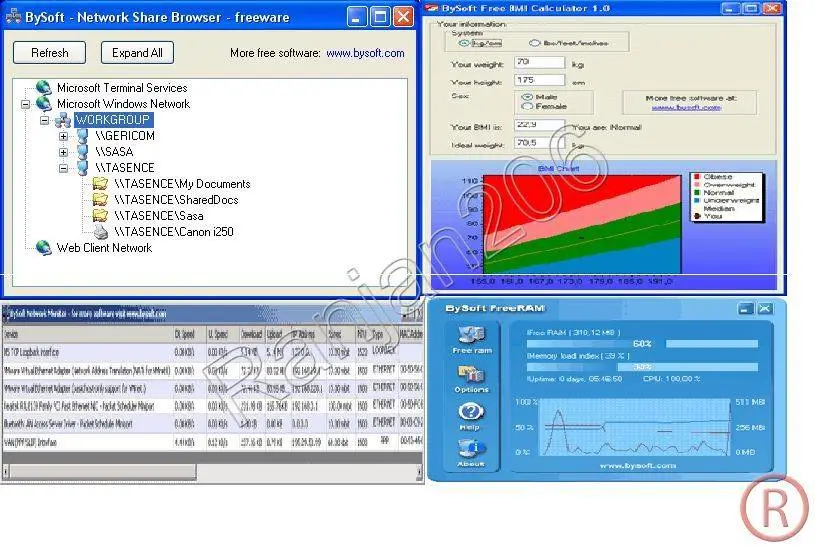Click the Refresh button
Viewport: 815px width, 548px height.
pos(49,53)
